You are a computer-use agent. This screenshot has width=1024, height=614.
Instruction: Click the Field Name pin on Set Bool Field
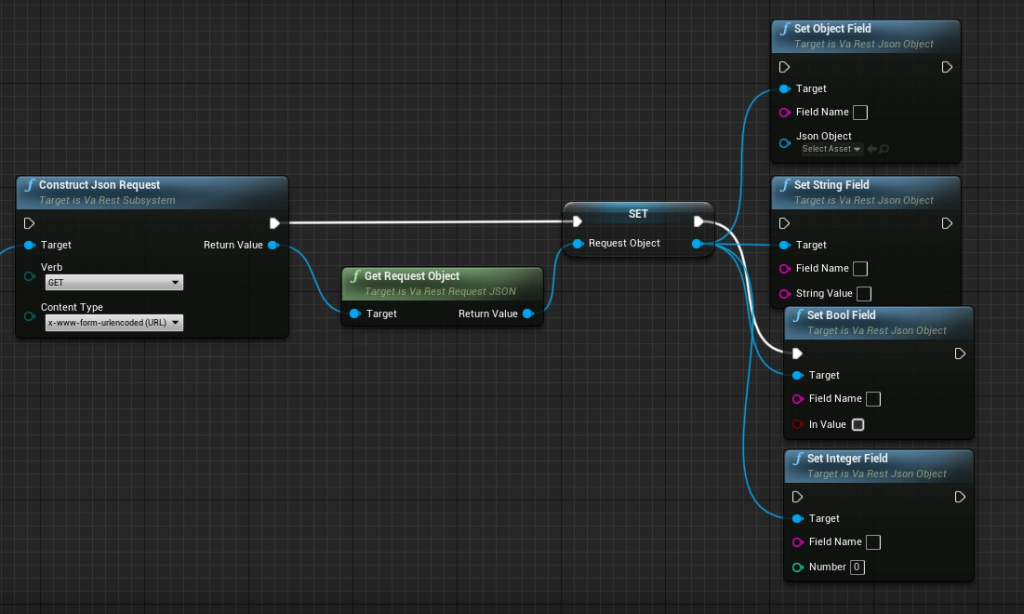(797, 398)
